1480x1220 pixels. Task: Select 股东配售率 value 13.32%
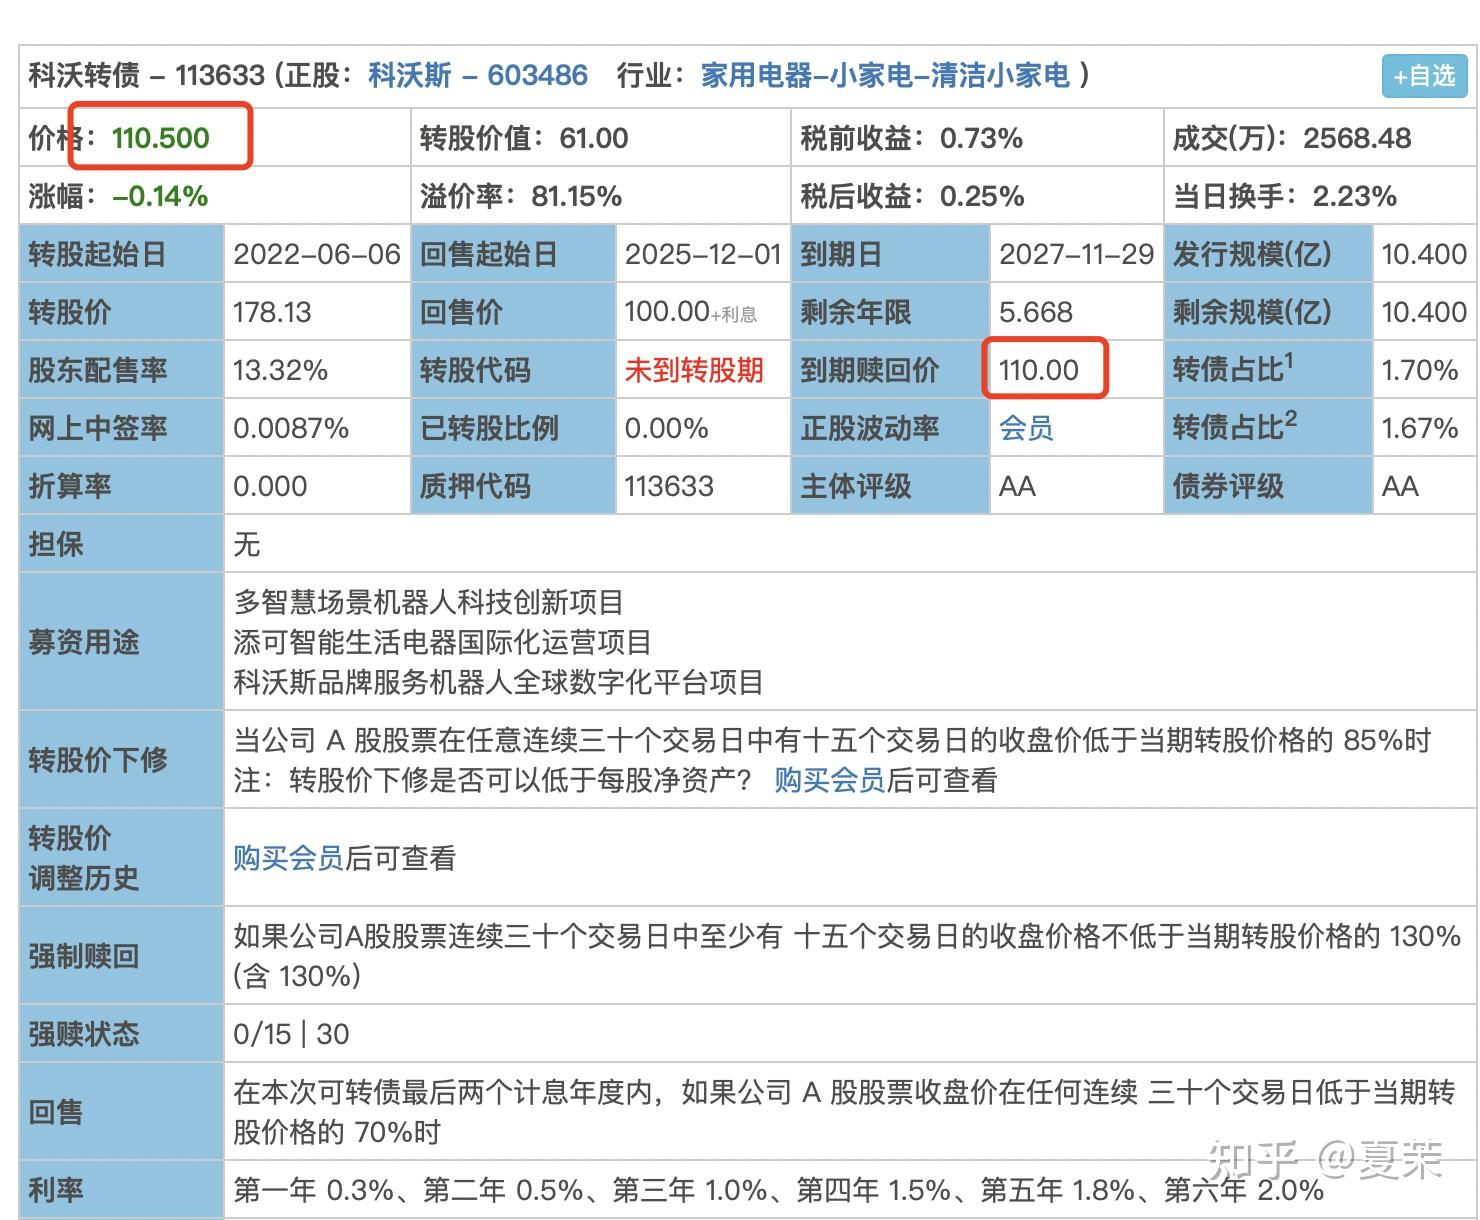280,370
